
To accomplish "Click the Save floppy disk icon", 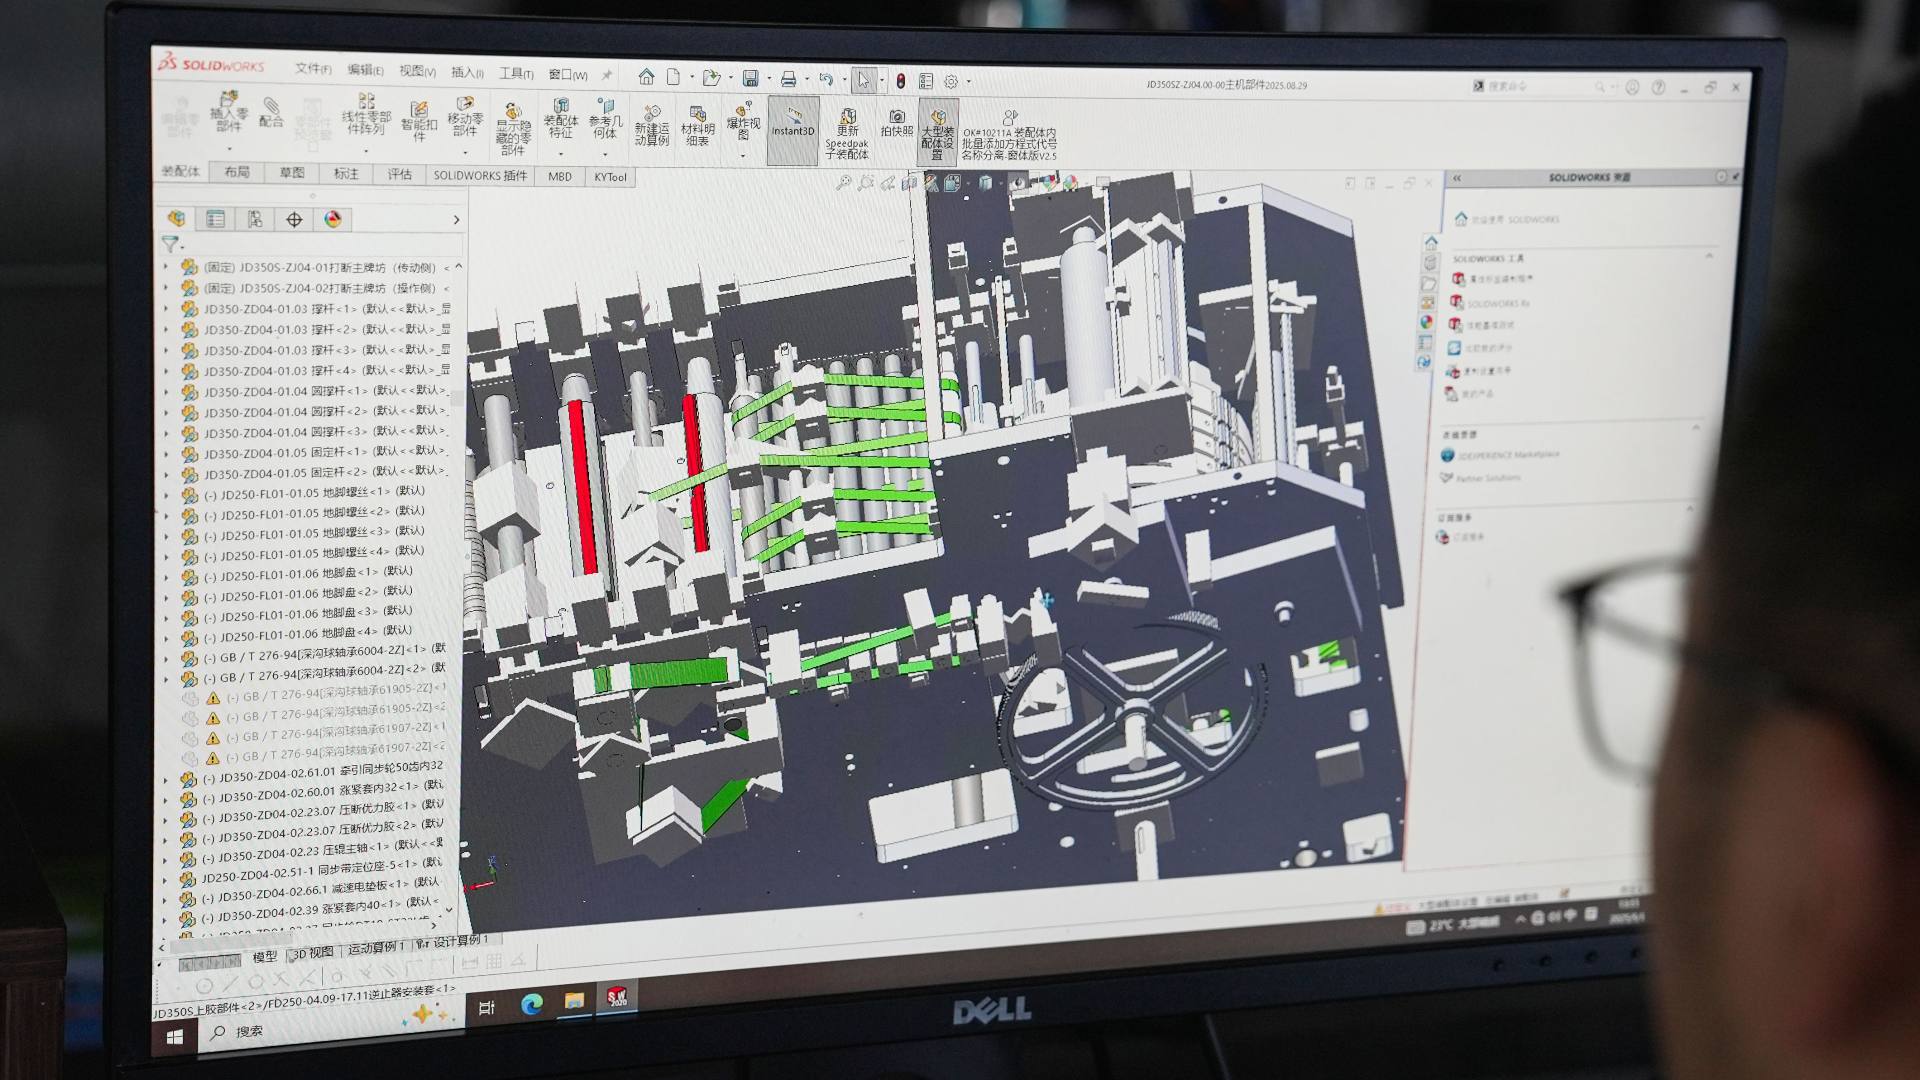I will (x=750, y=79).
